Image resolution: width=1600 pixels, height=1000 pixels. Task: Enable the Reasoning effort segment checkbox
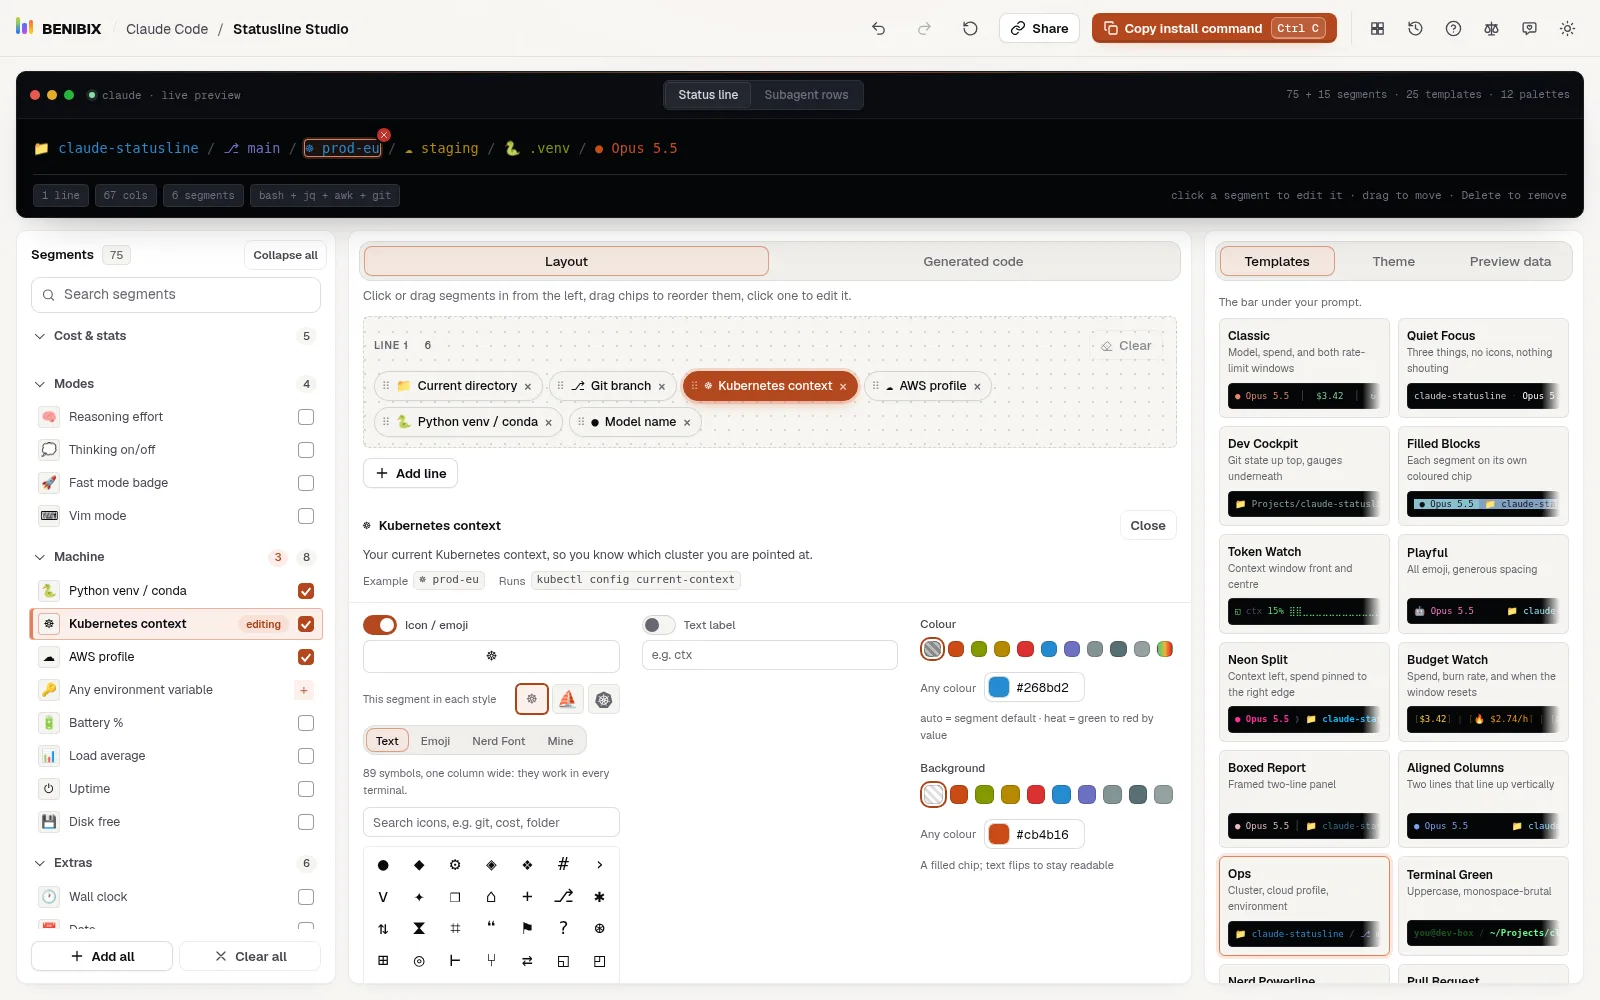306,417
